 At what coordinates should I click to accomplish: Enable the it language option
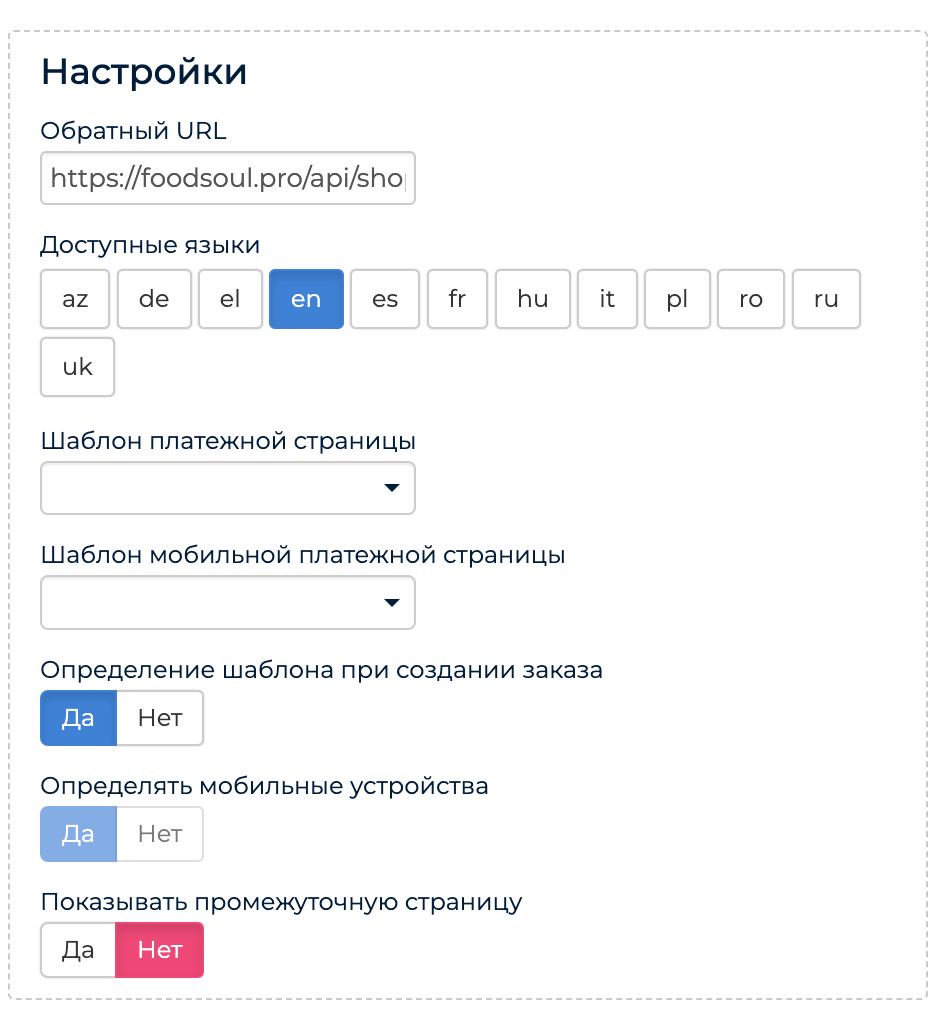click(607, 299)
